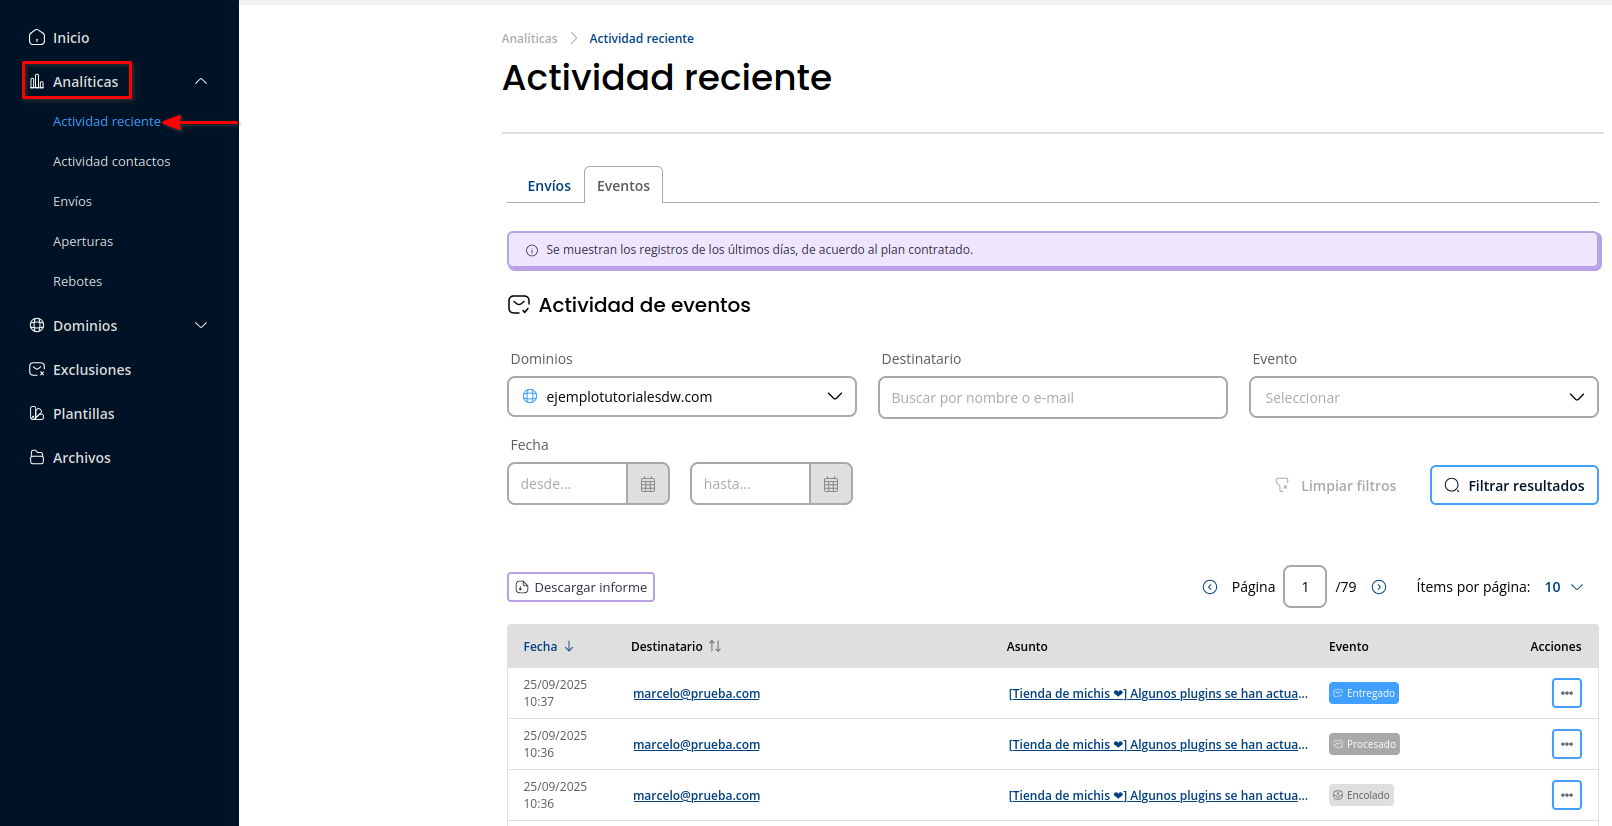This screenshot has height=826, width=1612.
Task: Open the Dominios dropdown showing ejemplotutorialesdw.com
Action: [681, 397]
